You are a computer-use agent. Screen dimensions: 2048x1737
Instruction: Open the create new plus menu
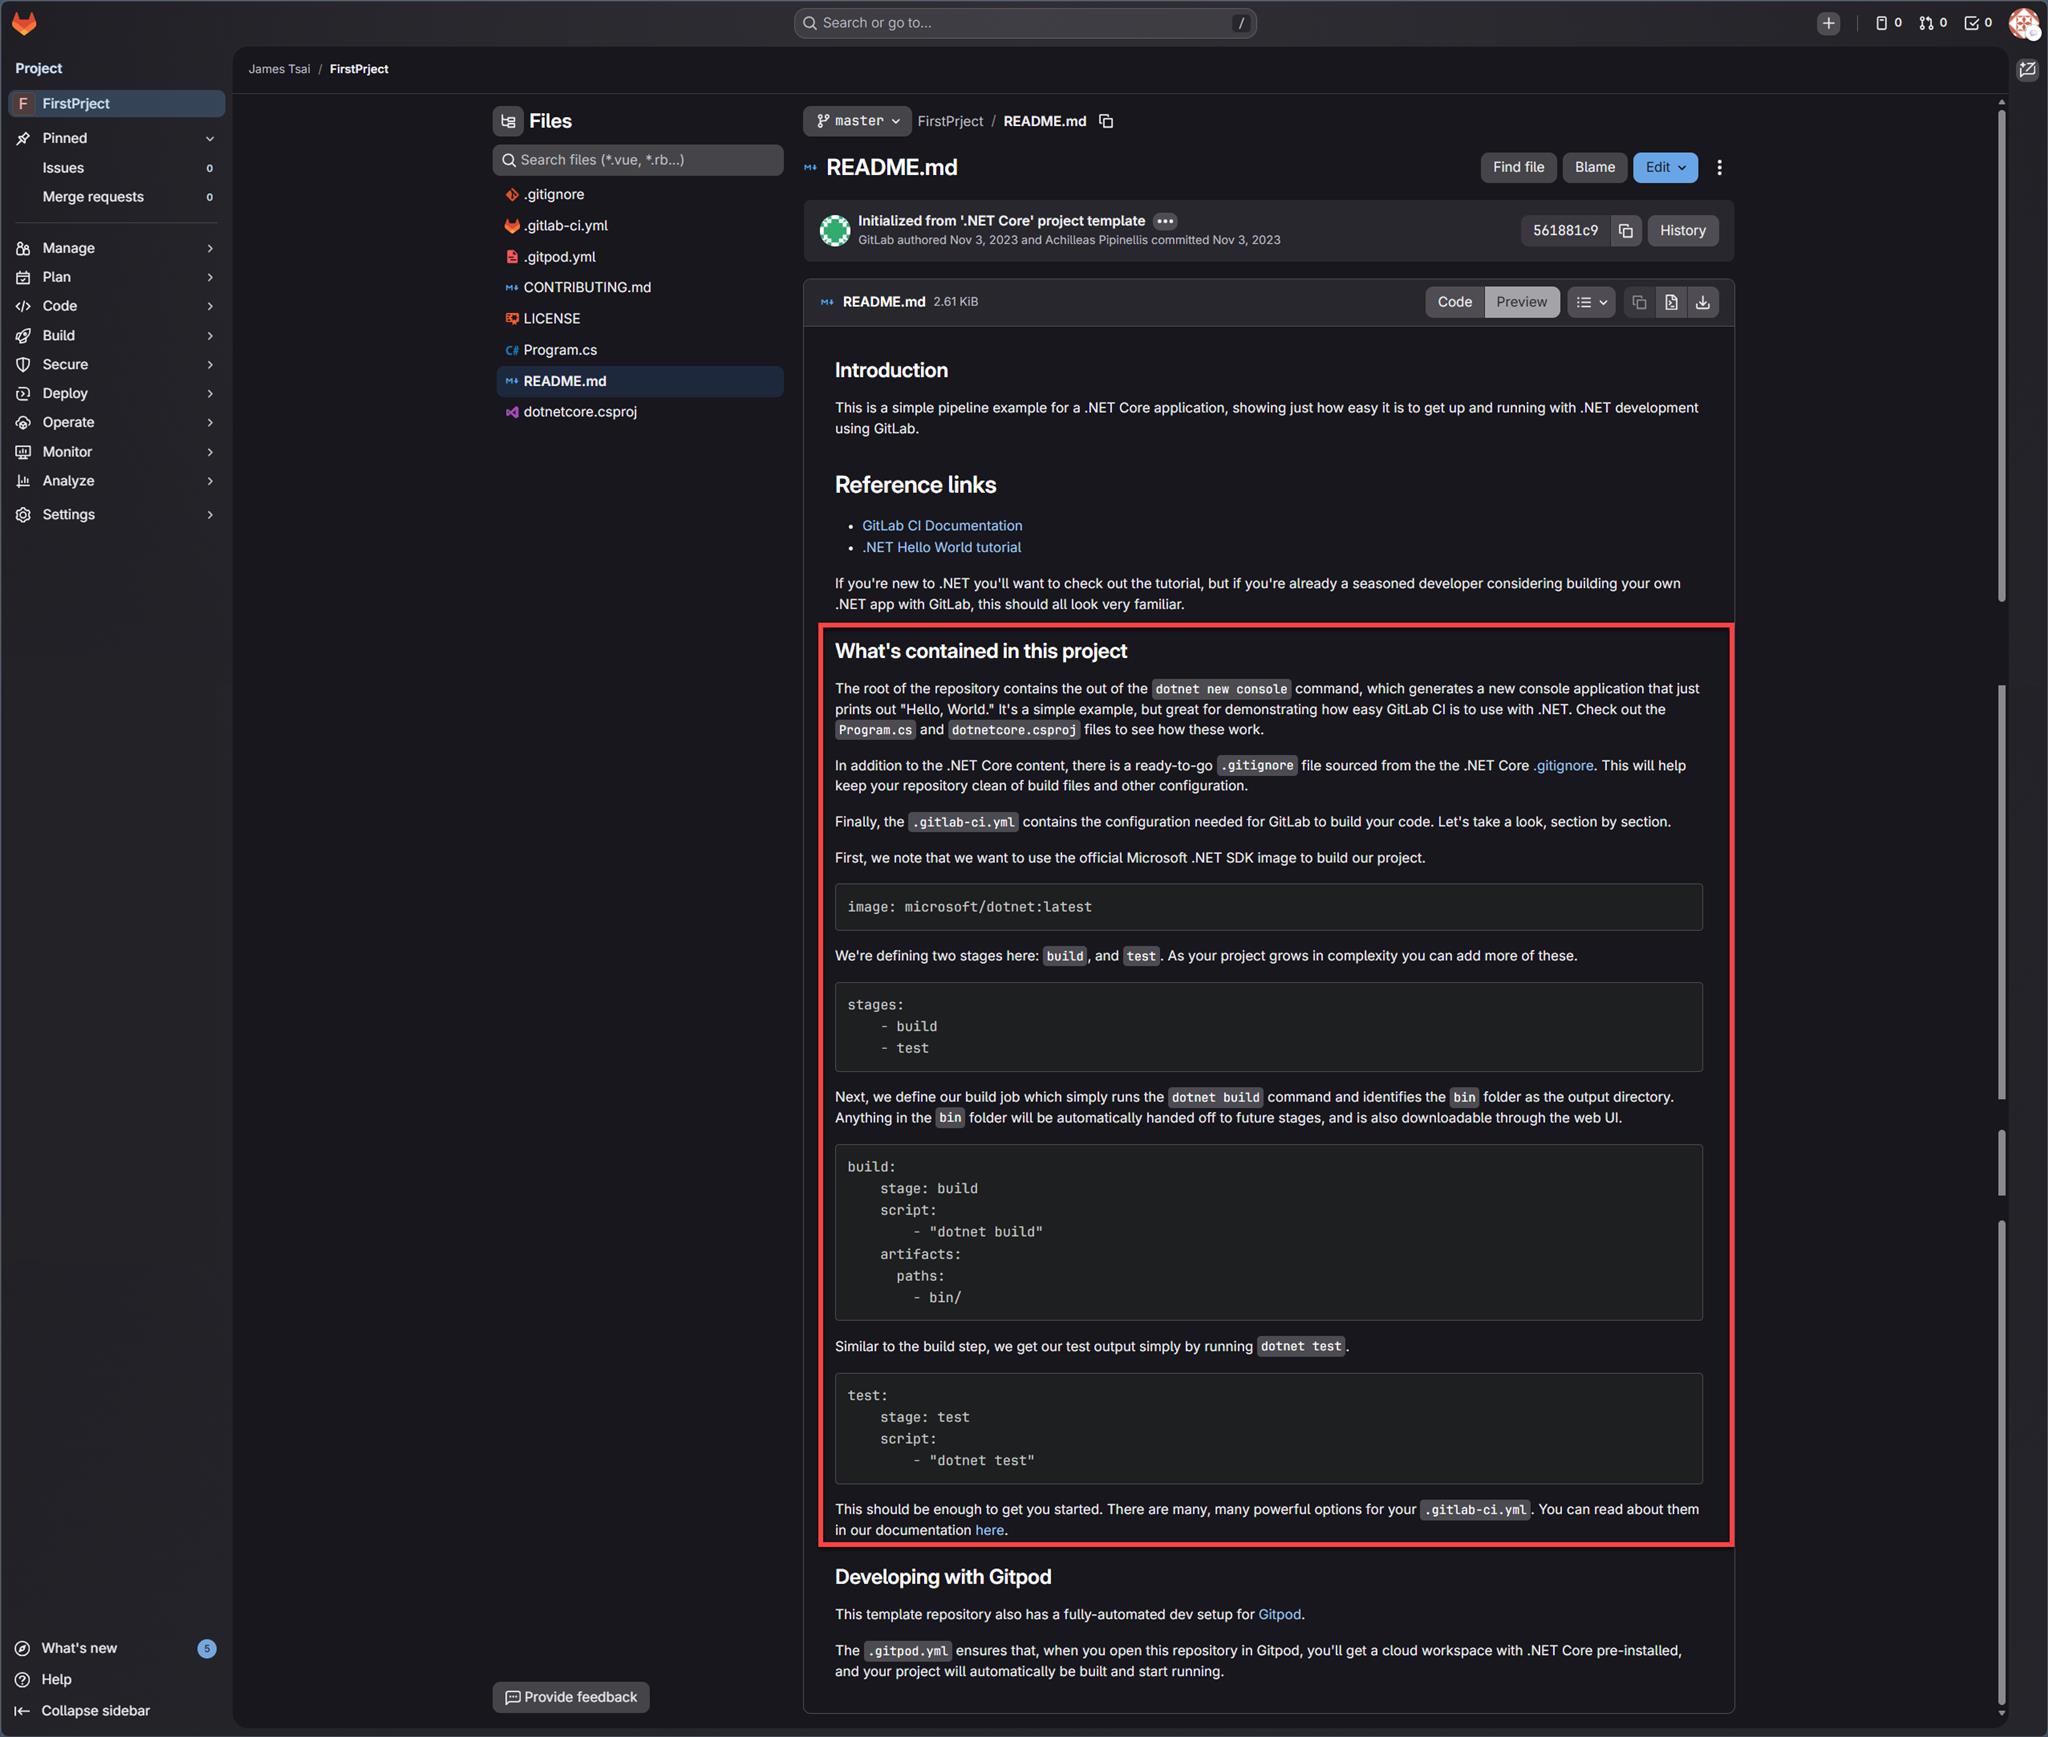(x=1828, y=23)
